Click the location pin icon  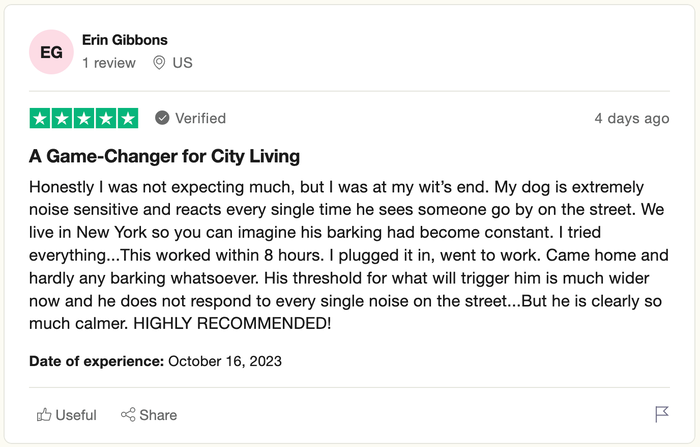(x=159, y=63)
